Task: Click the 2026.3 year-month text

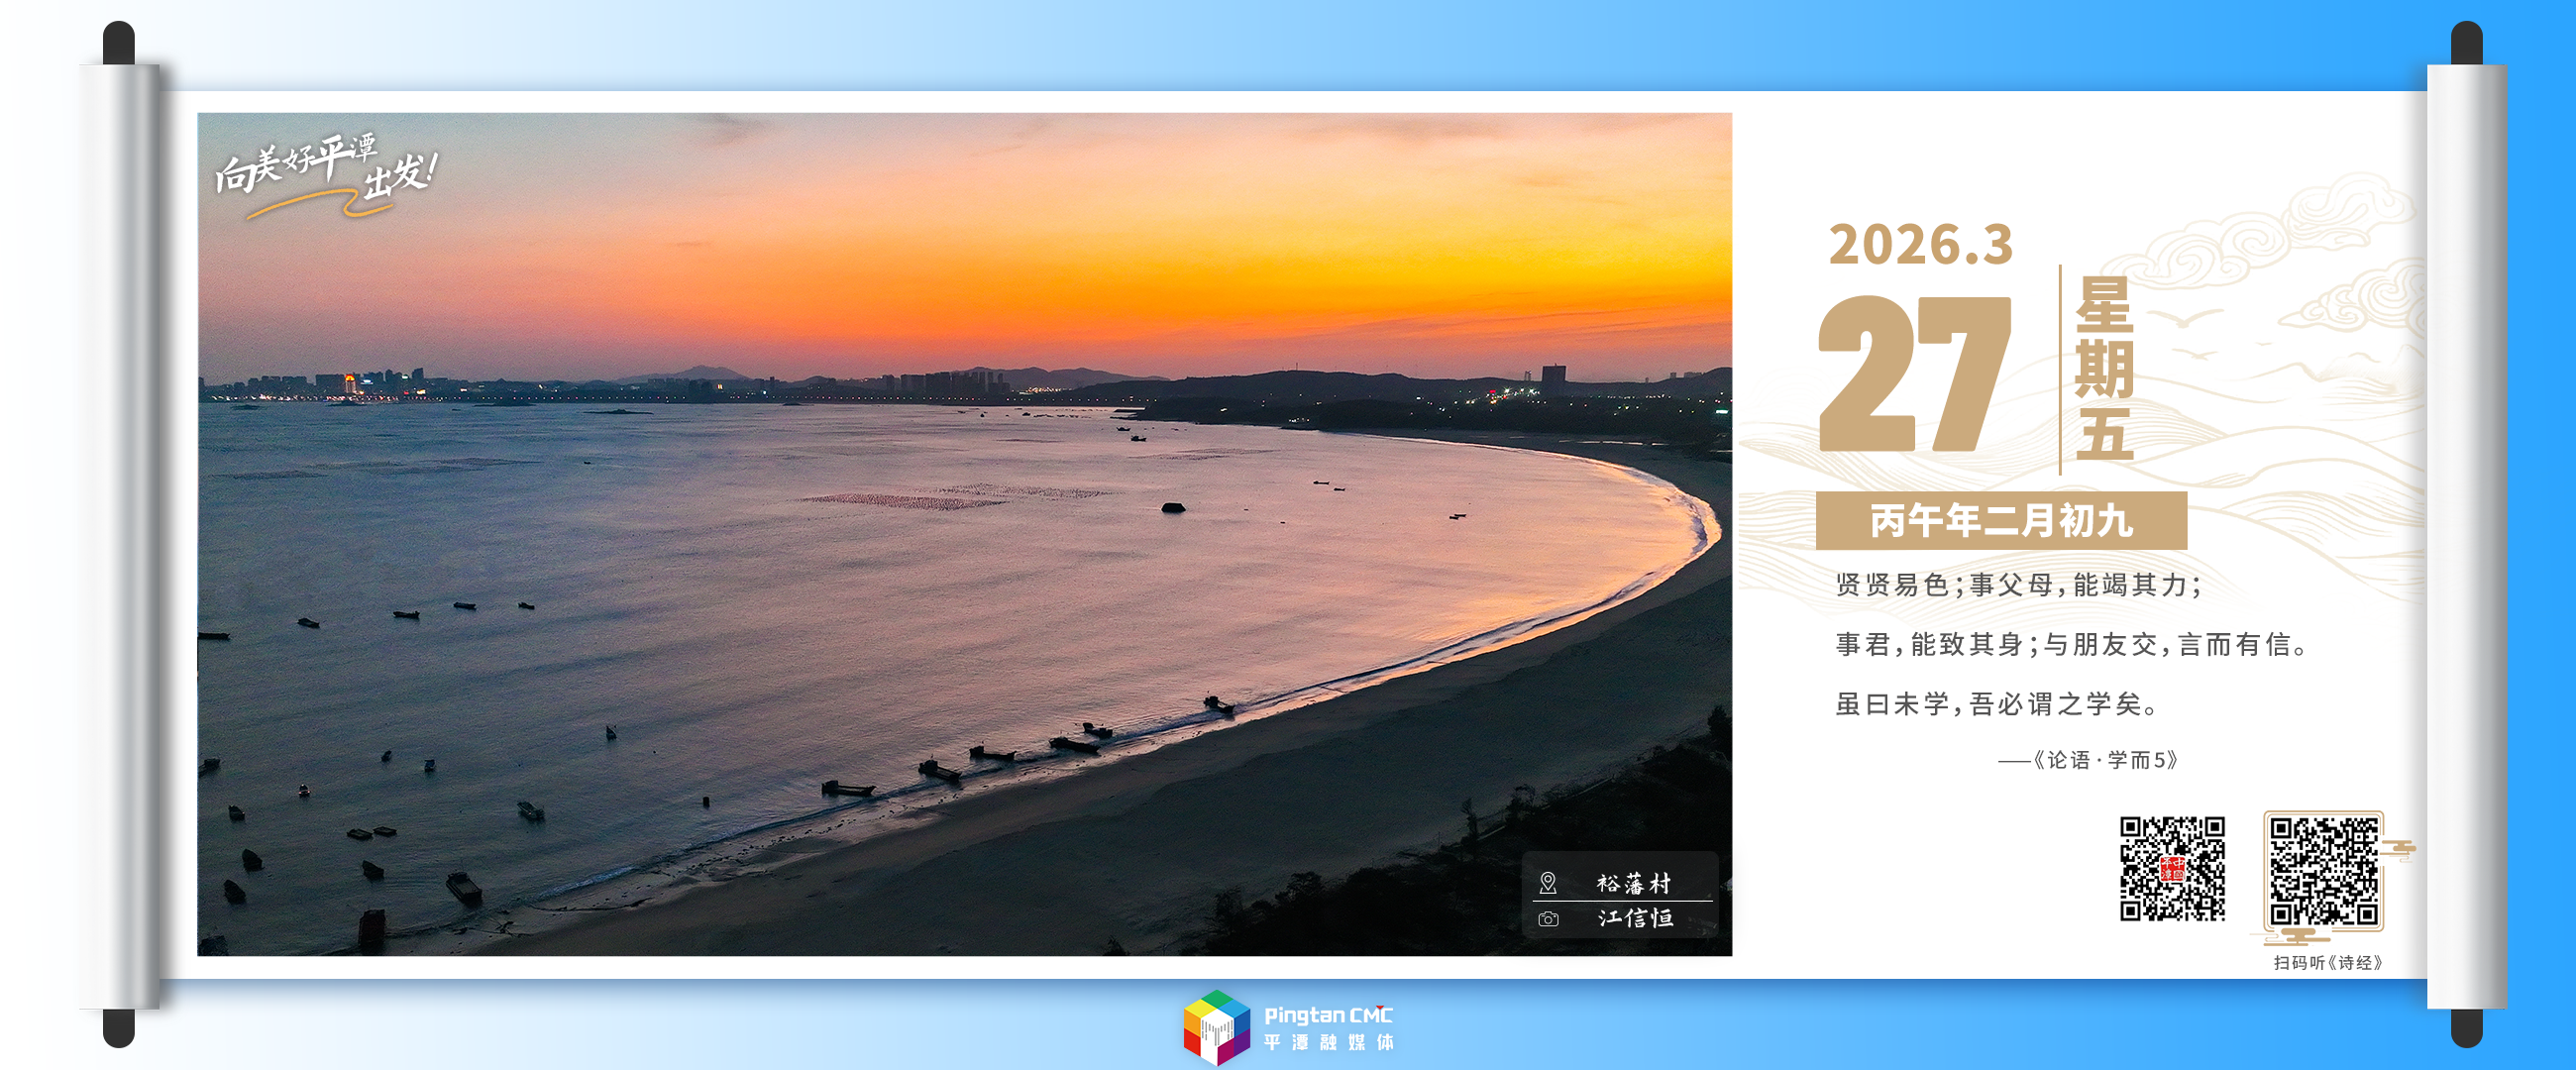Action: (1920, 245)
